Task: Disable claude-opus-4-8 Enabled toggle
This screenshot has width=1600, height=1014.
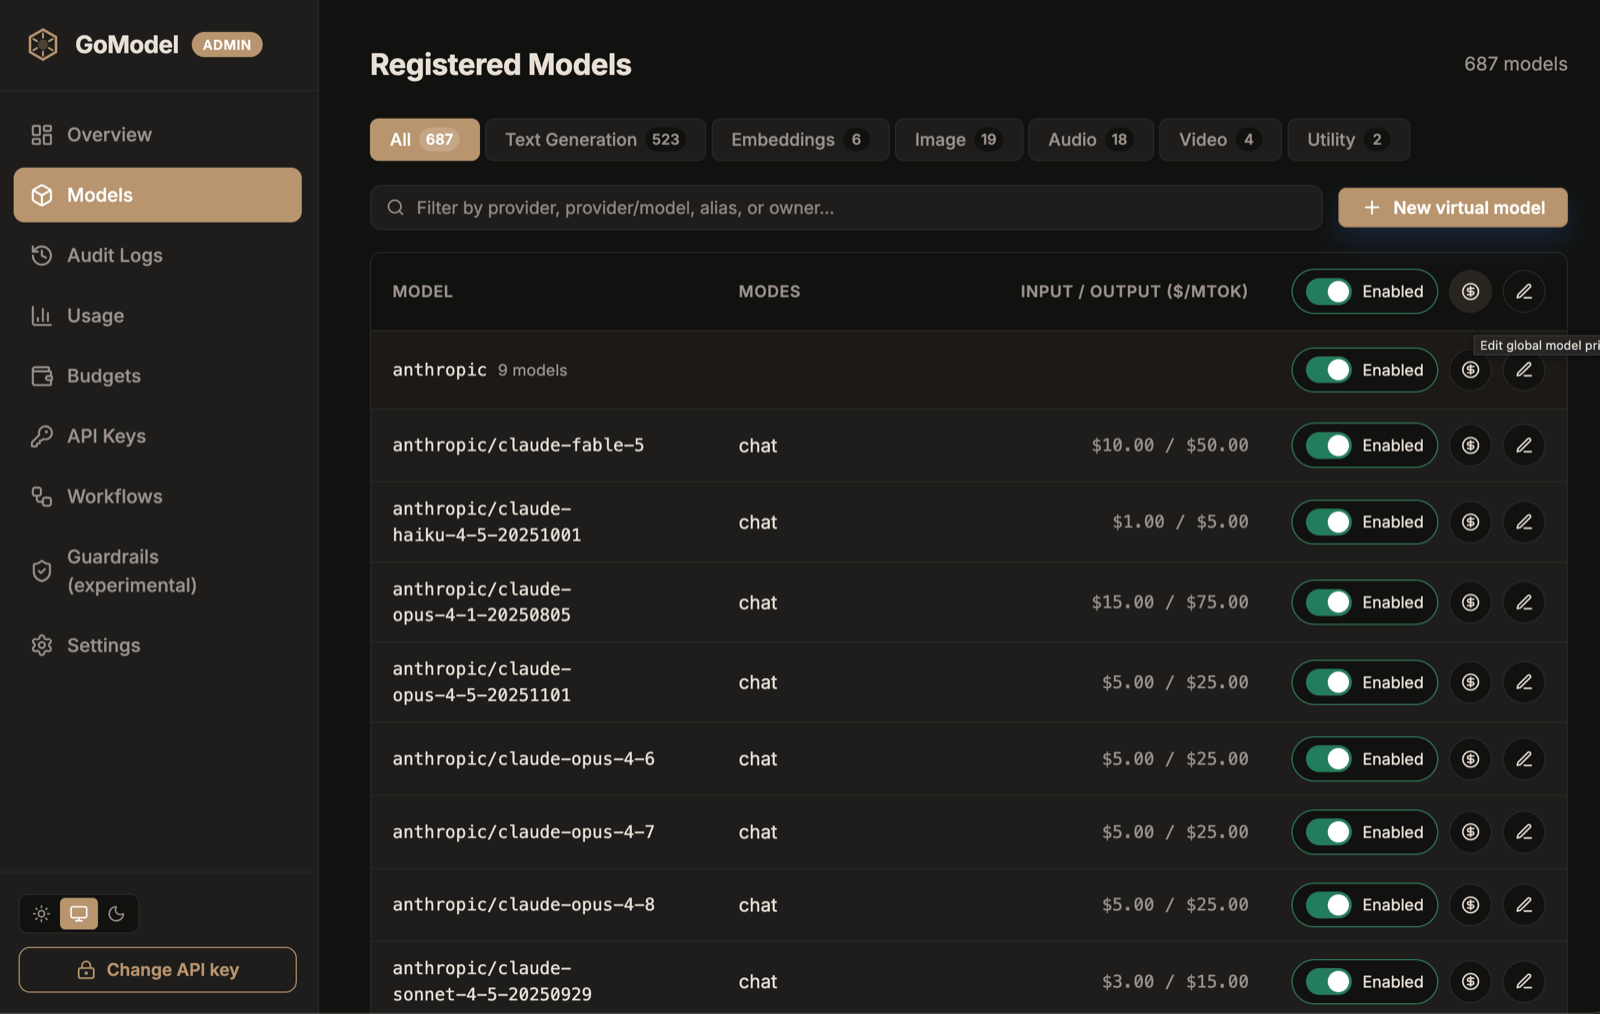Action: pos(1364,905)
